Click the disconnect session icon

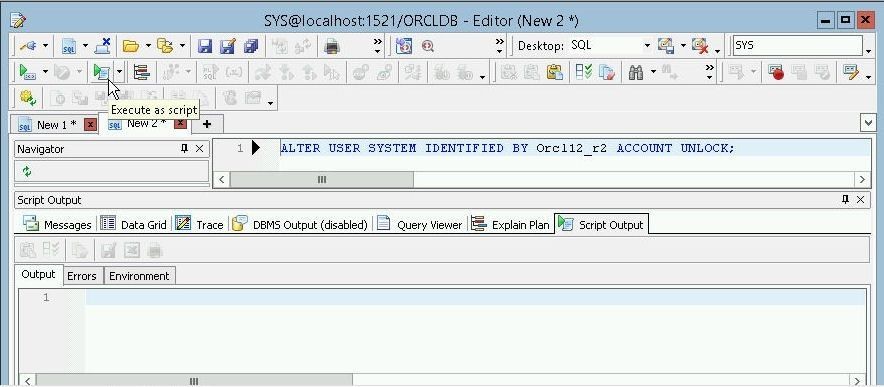pyautogui.click(x=103, y=46)
